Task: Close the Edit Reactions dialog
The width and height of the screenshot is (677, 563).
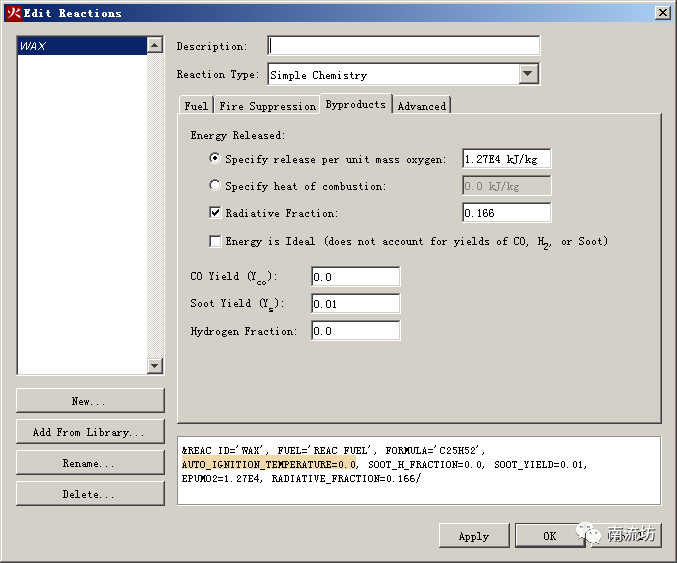Action: pyautogui.click(x=662, y=13)
